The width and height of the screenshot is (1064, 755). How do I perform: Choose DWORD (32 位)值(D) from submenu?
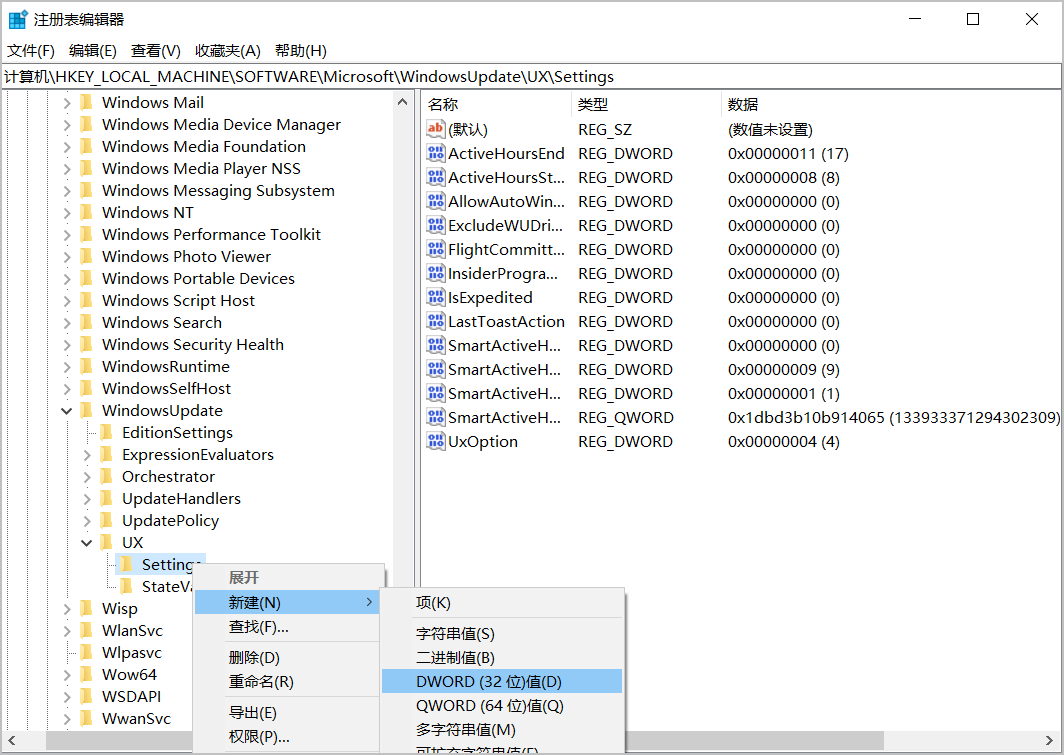pos(489,681)
